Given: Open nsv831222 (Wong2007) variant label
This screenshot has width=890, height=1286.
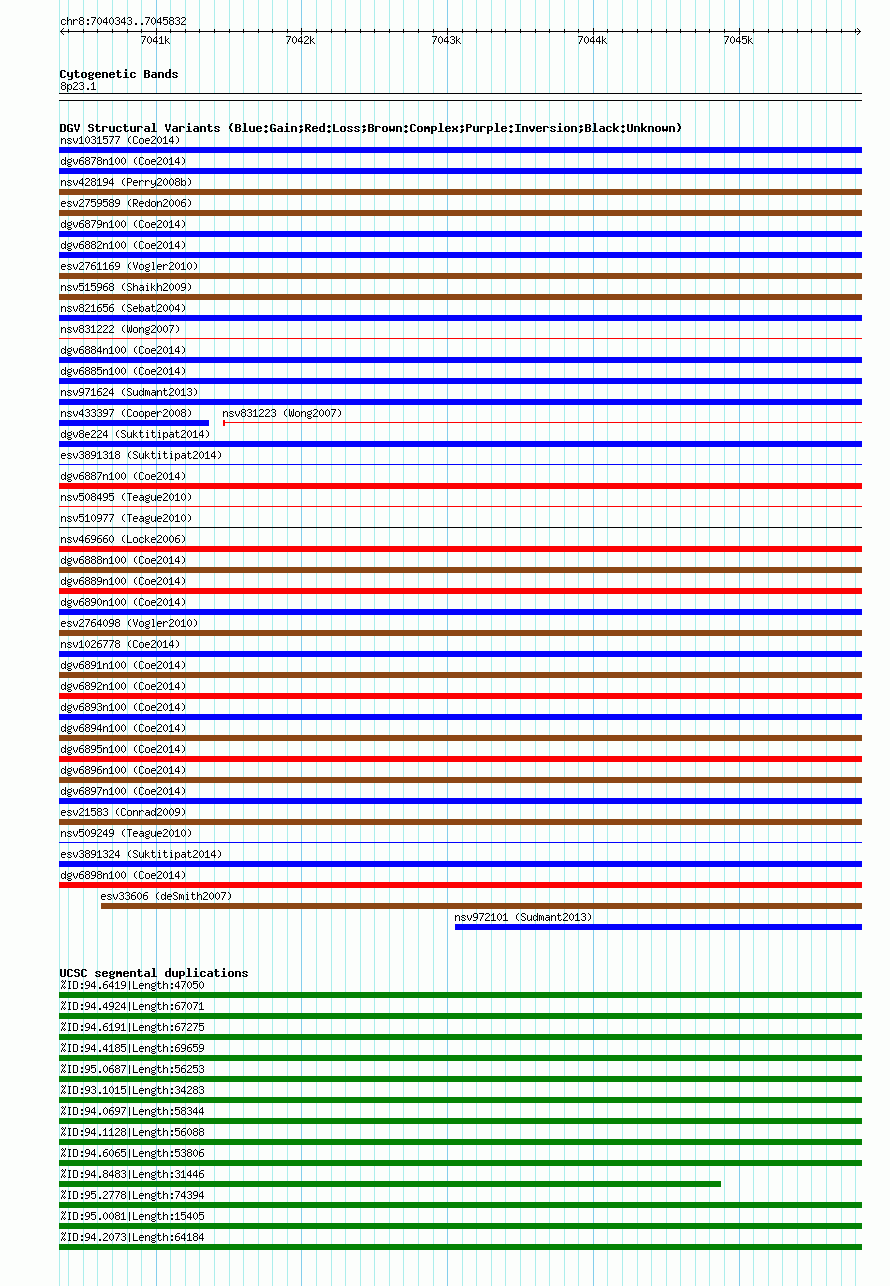Looking at the screenshot, I should 120,329.
